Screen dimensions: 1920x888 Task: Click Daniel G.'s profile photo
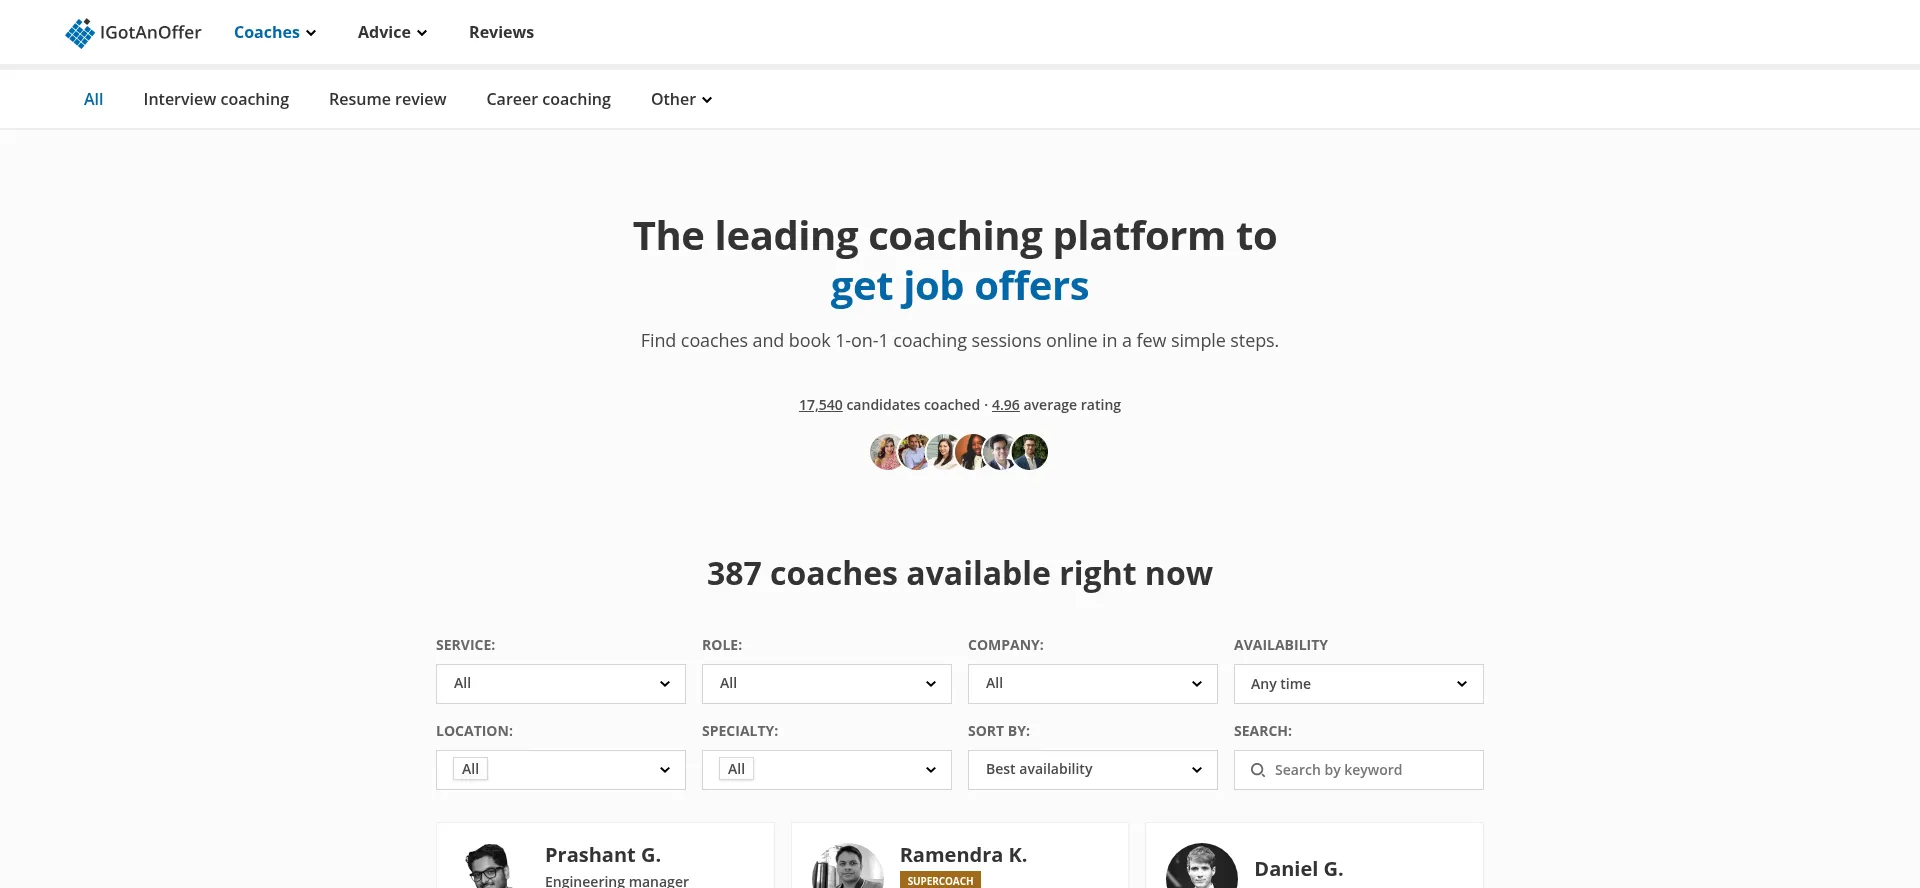(x=1201, y=868)
